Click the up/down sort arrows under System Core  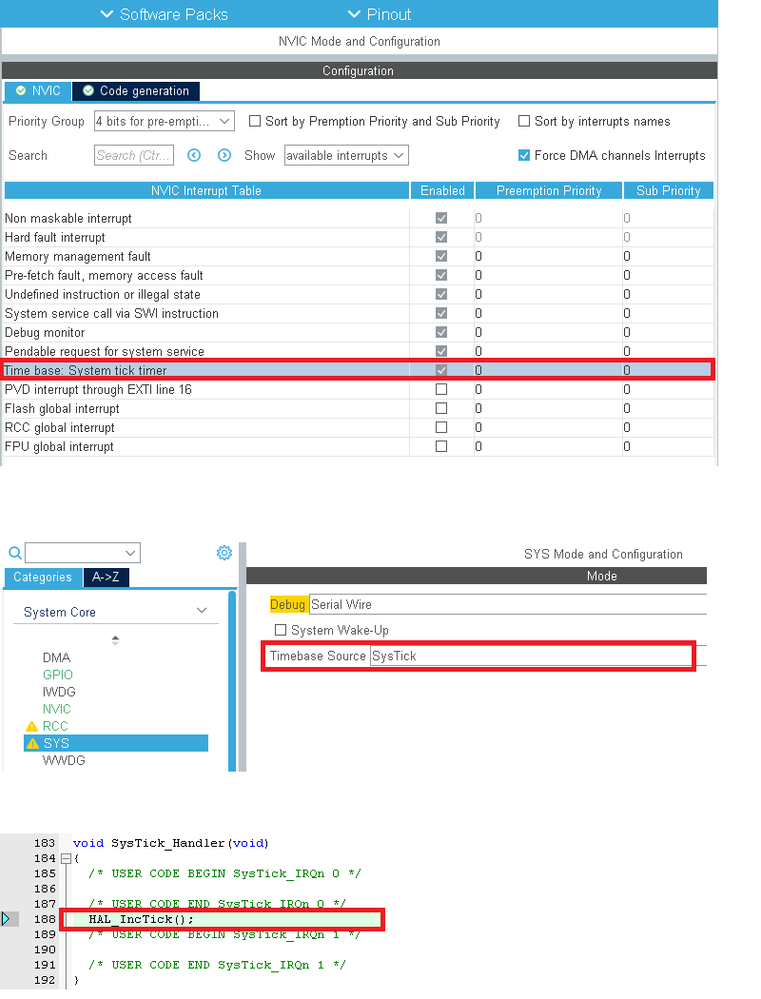(115, 640)
